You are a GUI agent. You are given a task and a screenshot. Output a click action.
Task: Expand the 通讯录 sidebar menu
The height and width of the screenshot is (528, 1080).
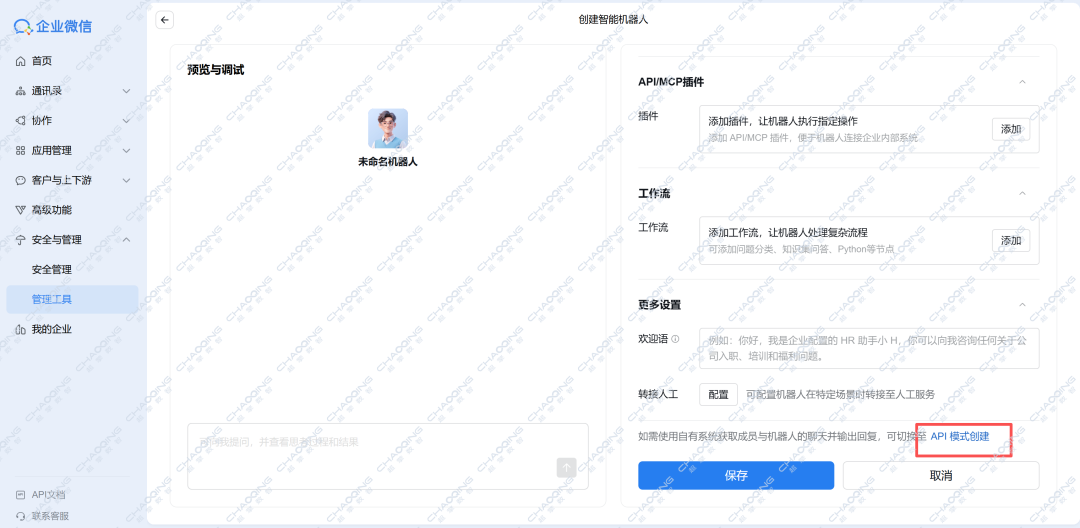coord(126,91)
